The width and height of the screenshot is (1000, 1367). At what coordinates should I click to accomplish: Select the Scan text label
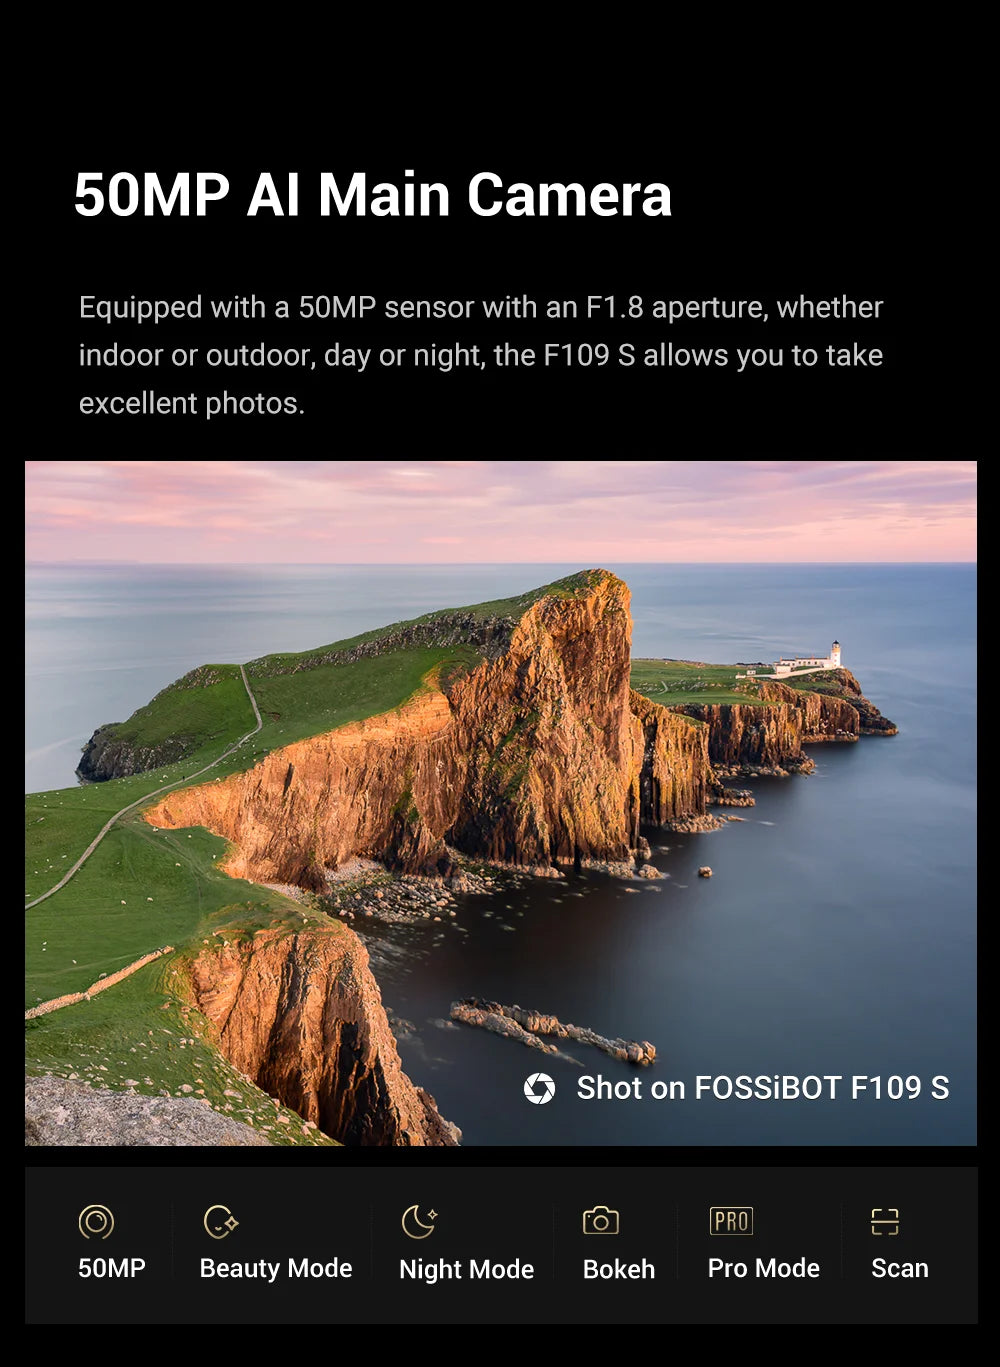pyautogui.click(x=900, y=1268)
